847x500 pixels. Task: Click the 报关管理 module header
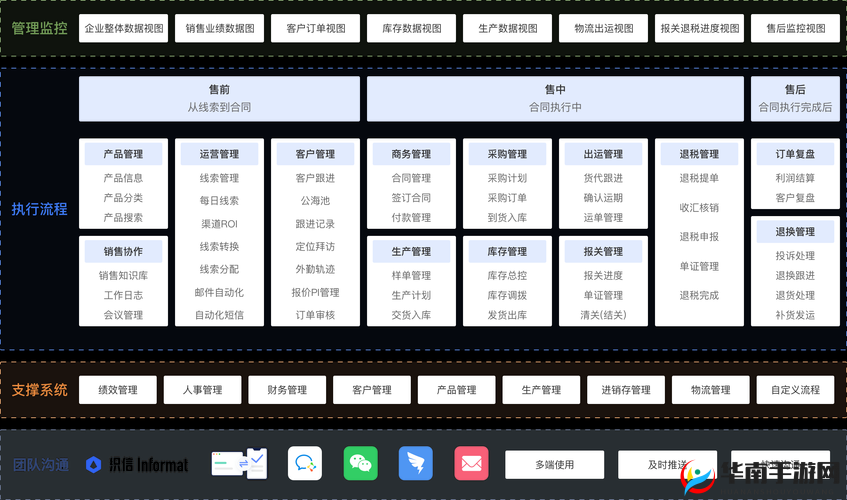point(603,252)
